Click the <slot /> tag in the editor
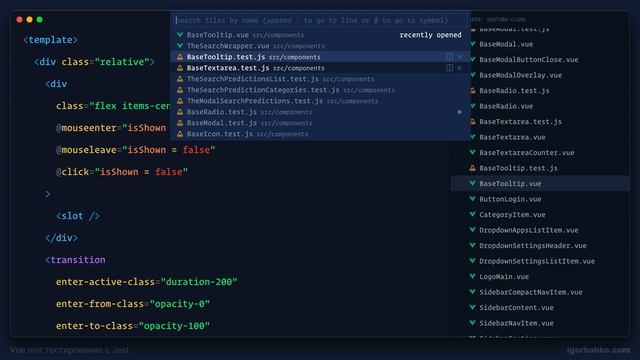Screen dimensions: 640x360 78,216
